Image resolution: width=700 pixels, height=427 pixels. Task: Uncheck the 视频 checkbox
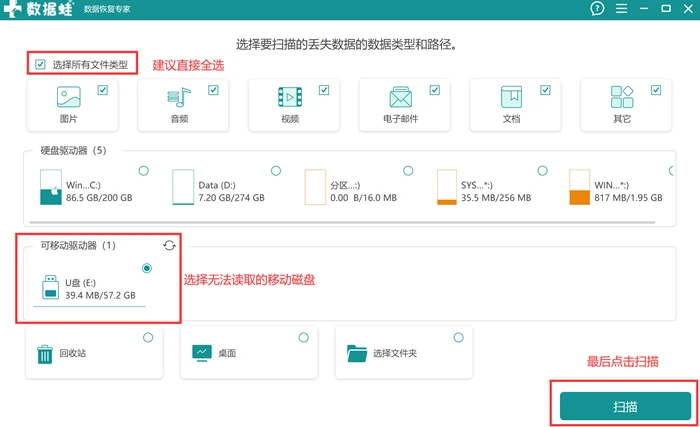[324, 90]
